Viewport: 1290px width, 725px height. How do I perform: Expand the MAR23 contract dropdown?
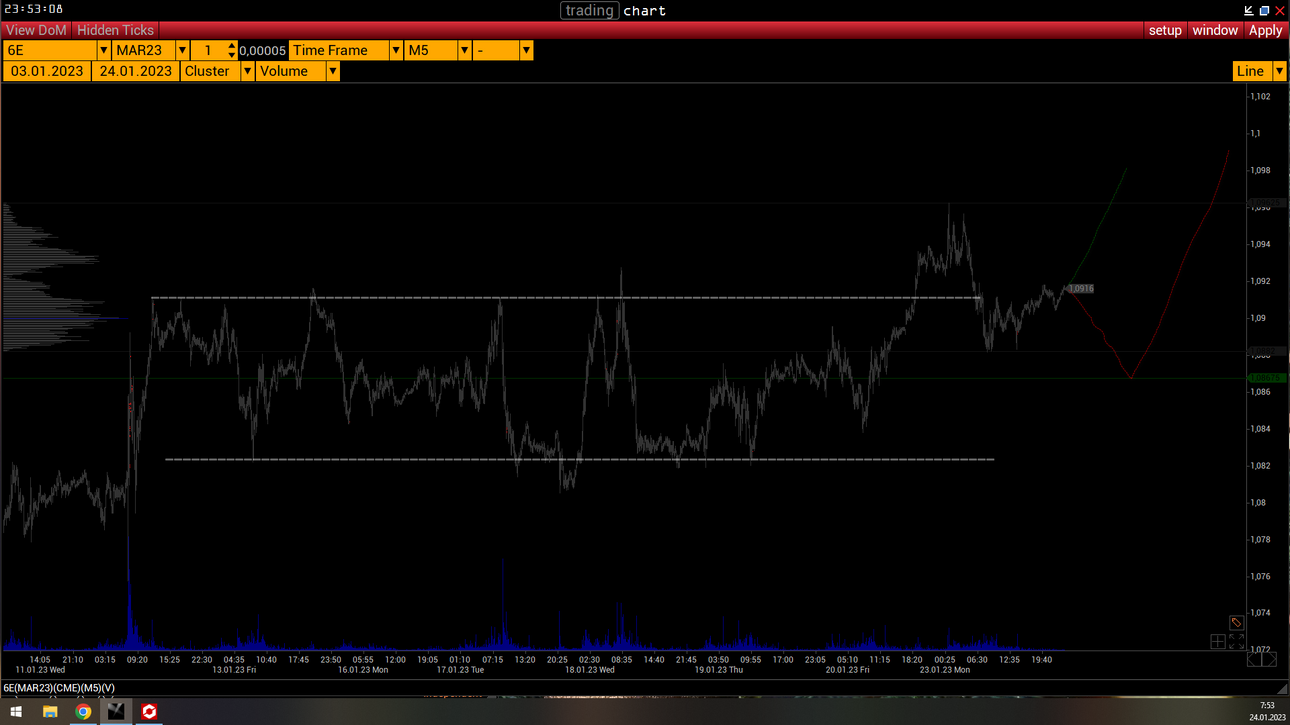tap(182, 50)
